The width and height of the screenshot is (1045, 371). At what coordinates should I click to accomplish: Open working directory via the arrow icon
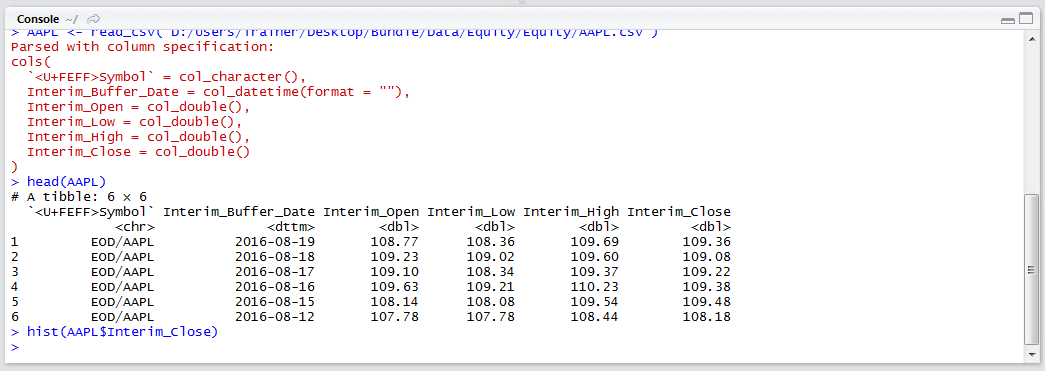[x=94, y=19]
